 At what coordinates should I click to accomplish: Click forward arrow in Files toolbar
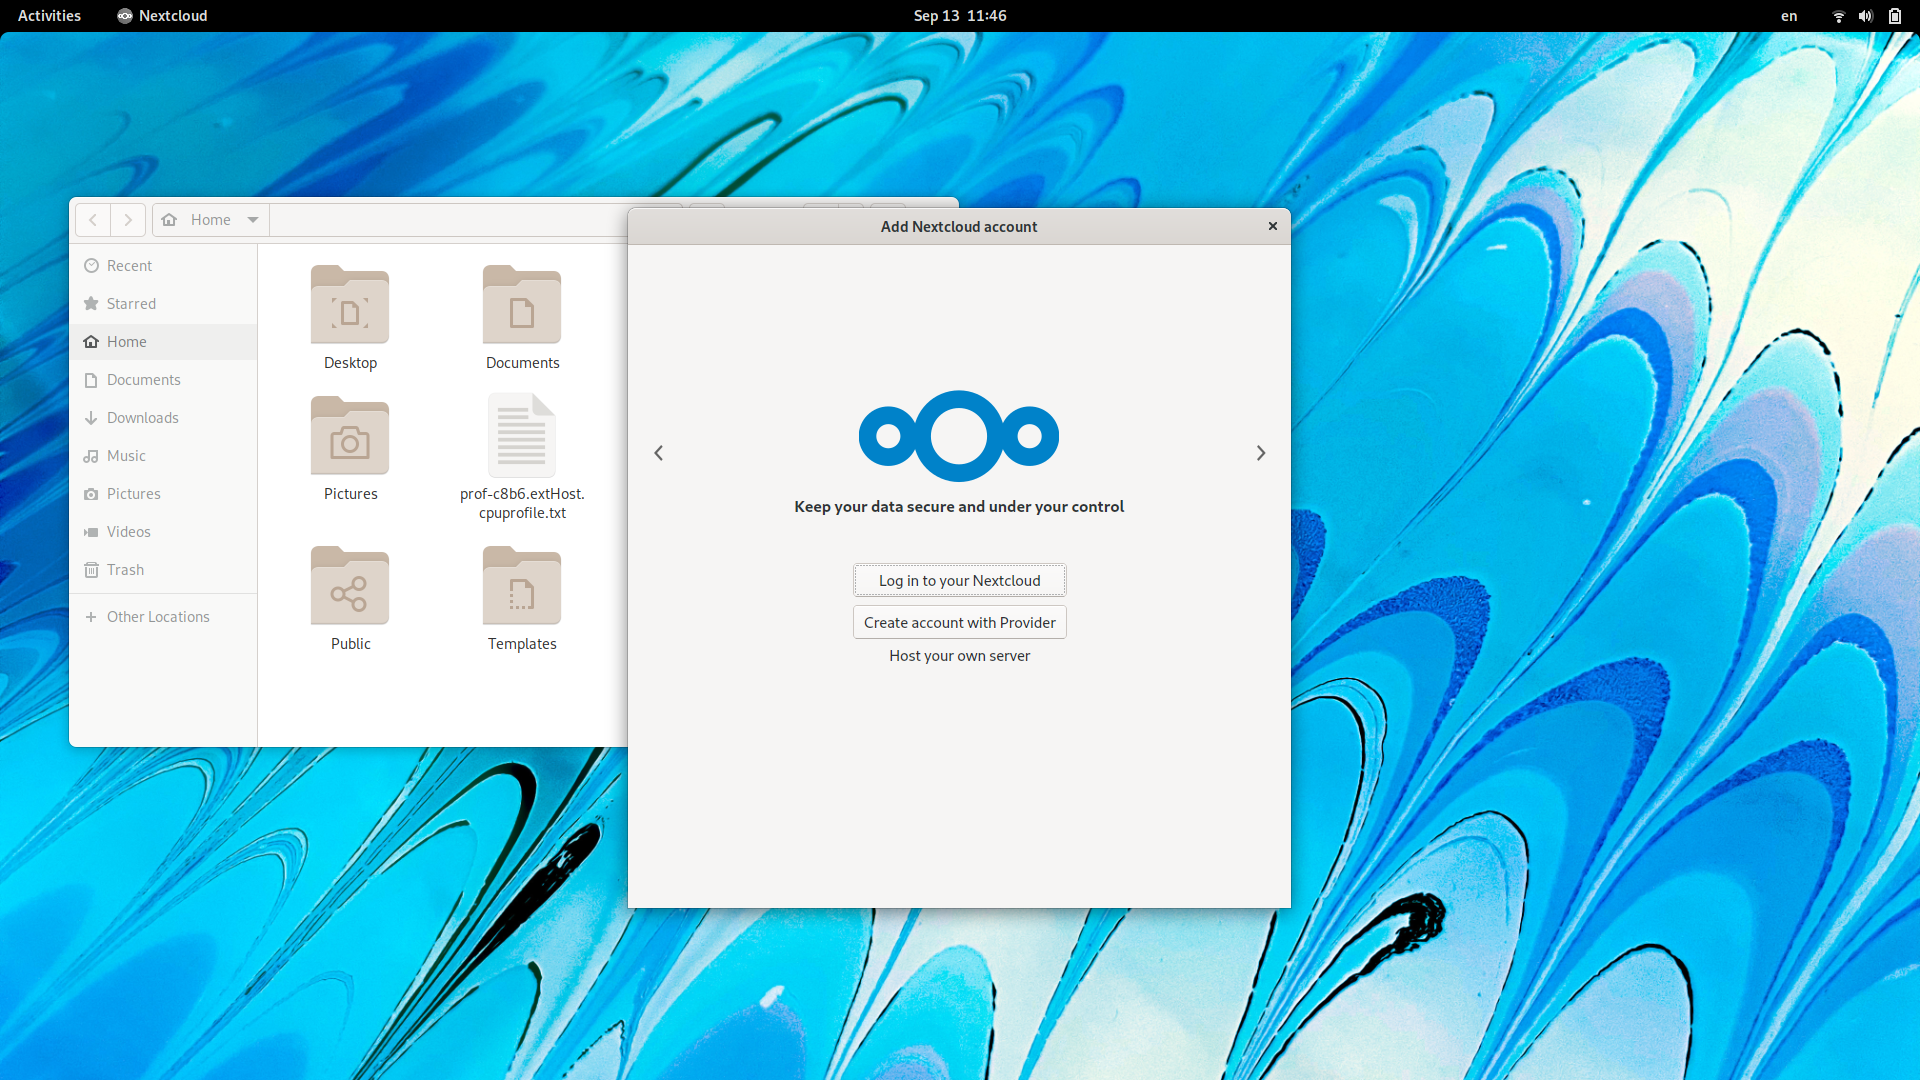128,220
